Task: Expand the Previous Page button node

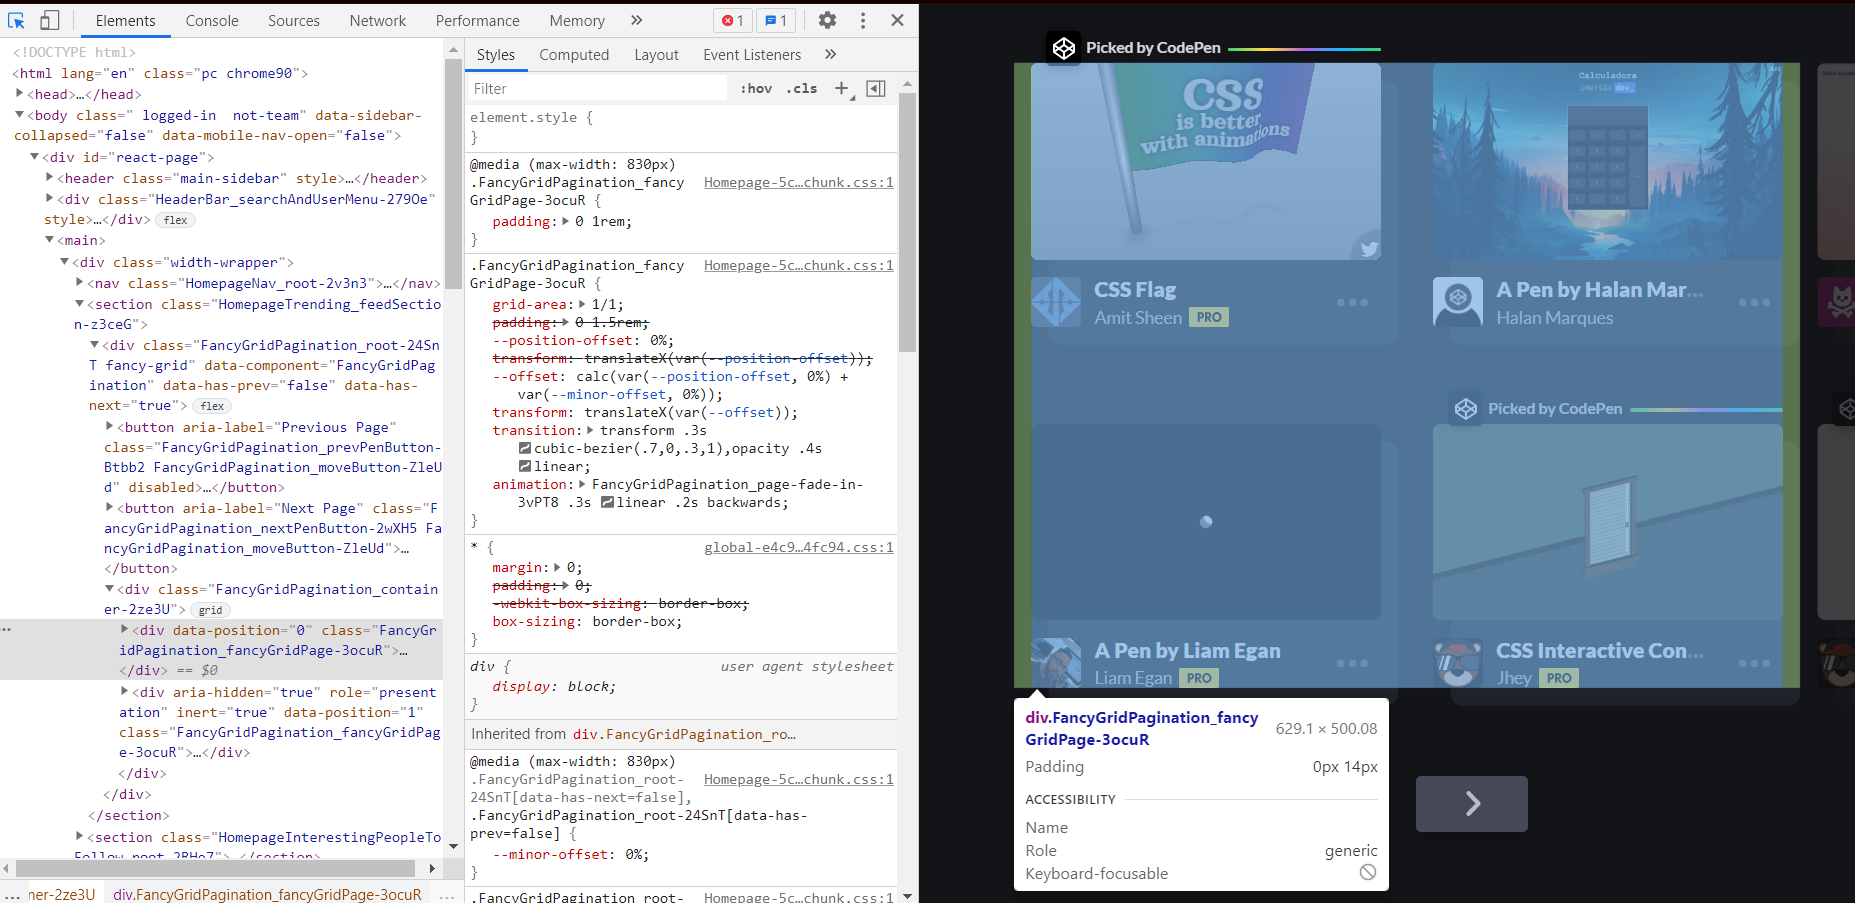Action: (x=110, y=427)
